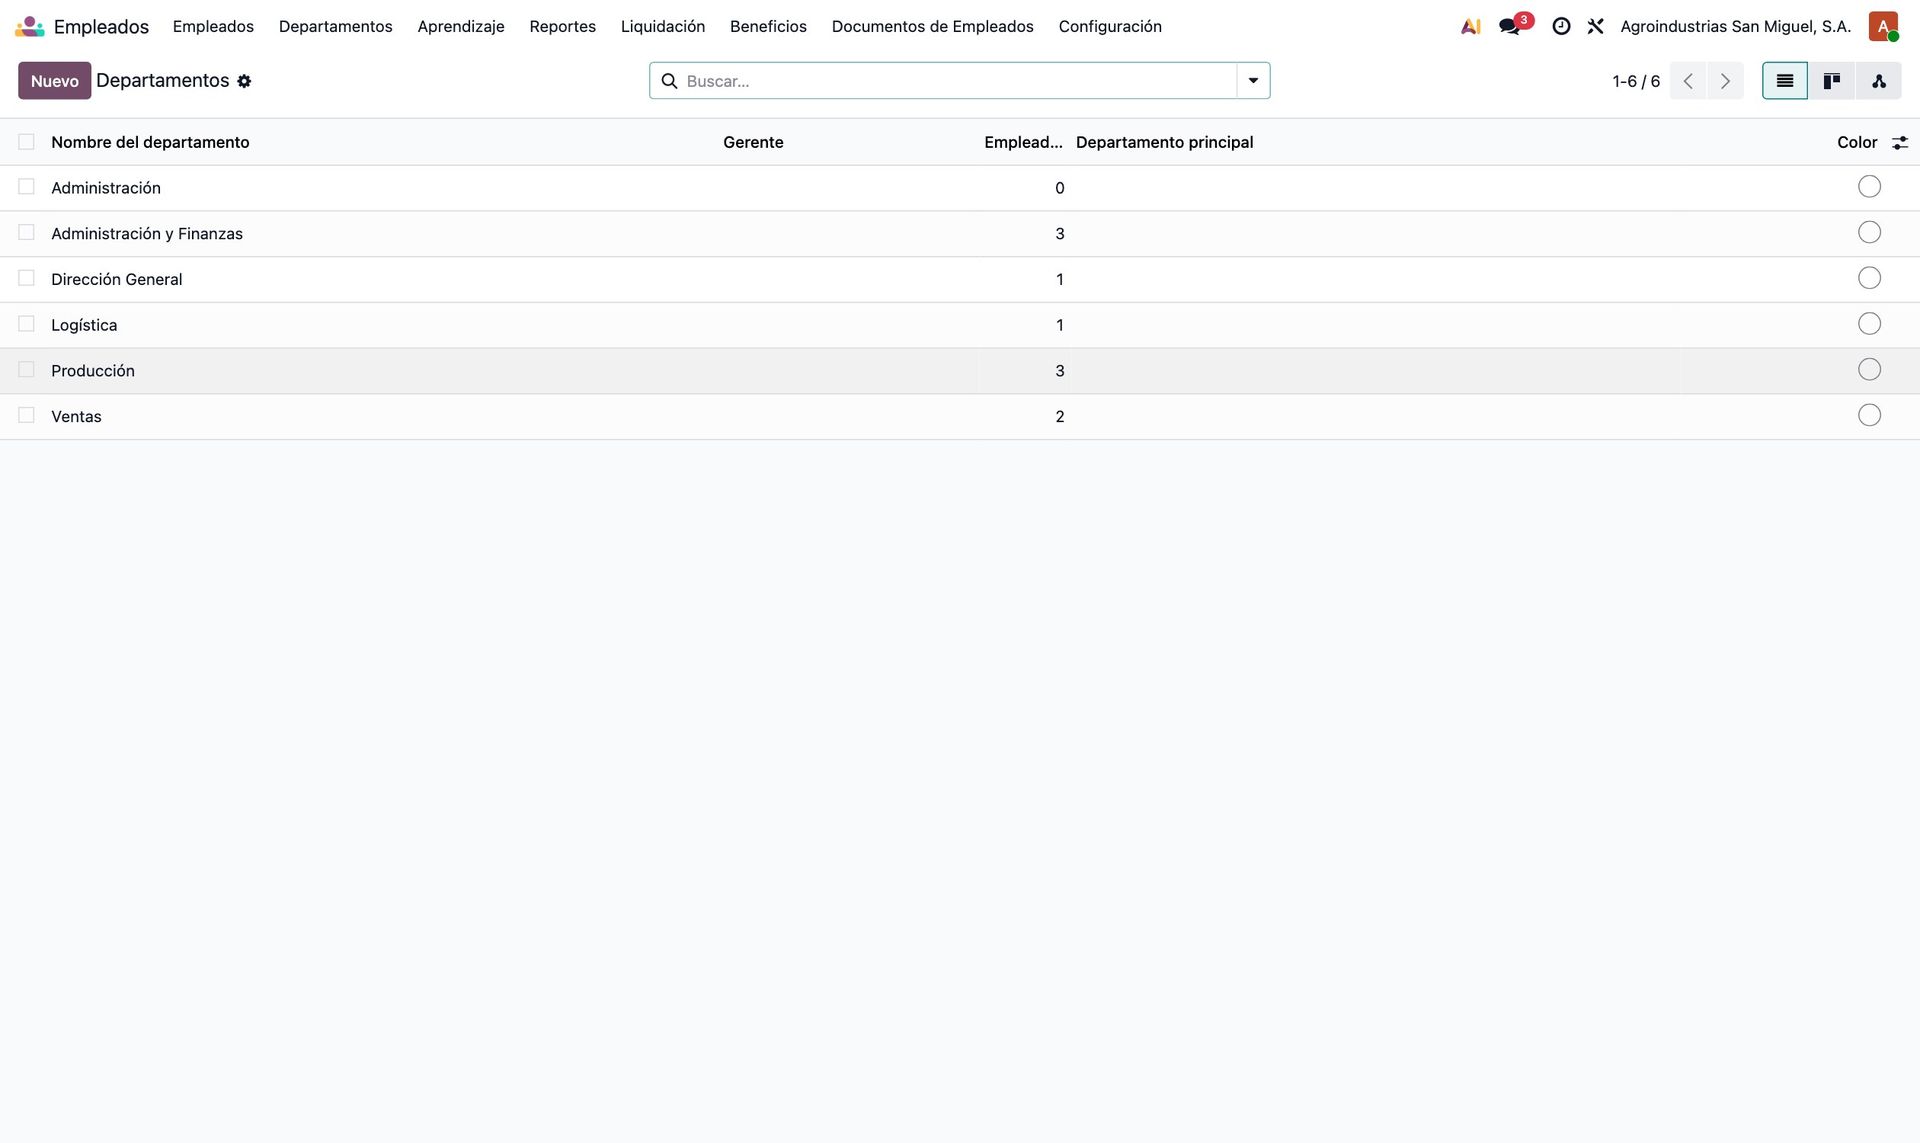
Task: Open the Empleados menu
Action: tap(213, 26)
